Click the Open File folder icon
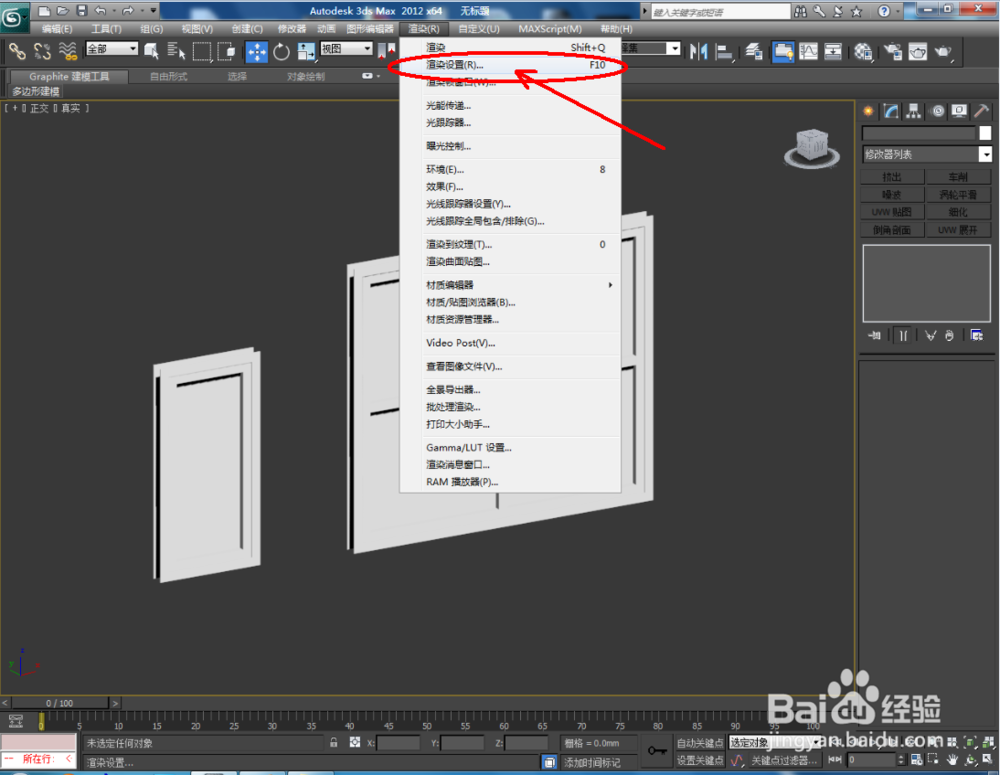1000x775 pixels. pos(62,10)
